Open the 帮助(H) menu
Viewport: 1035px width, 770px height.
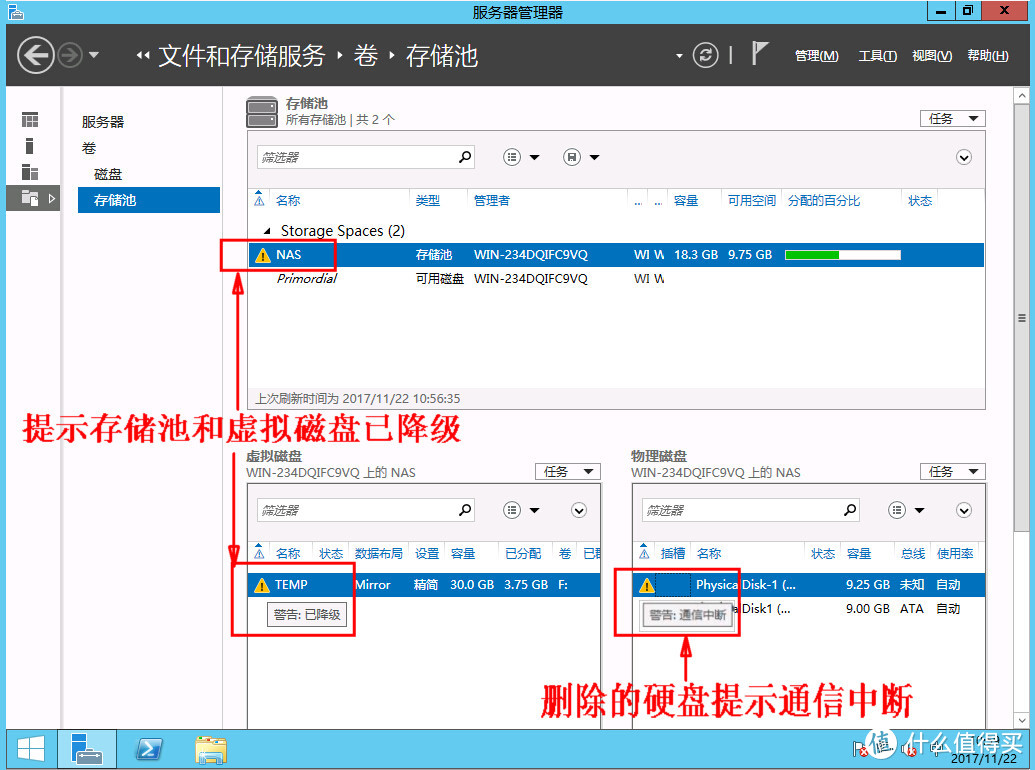click(x=987, y=55)
